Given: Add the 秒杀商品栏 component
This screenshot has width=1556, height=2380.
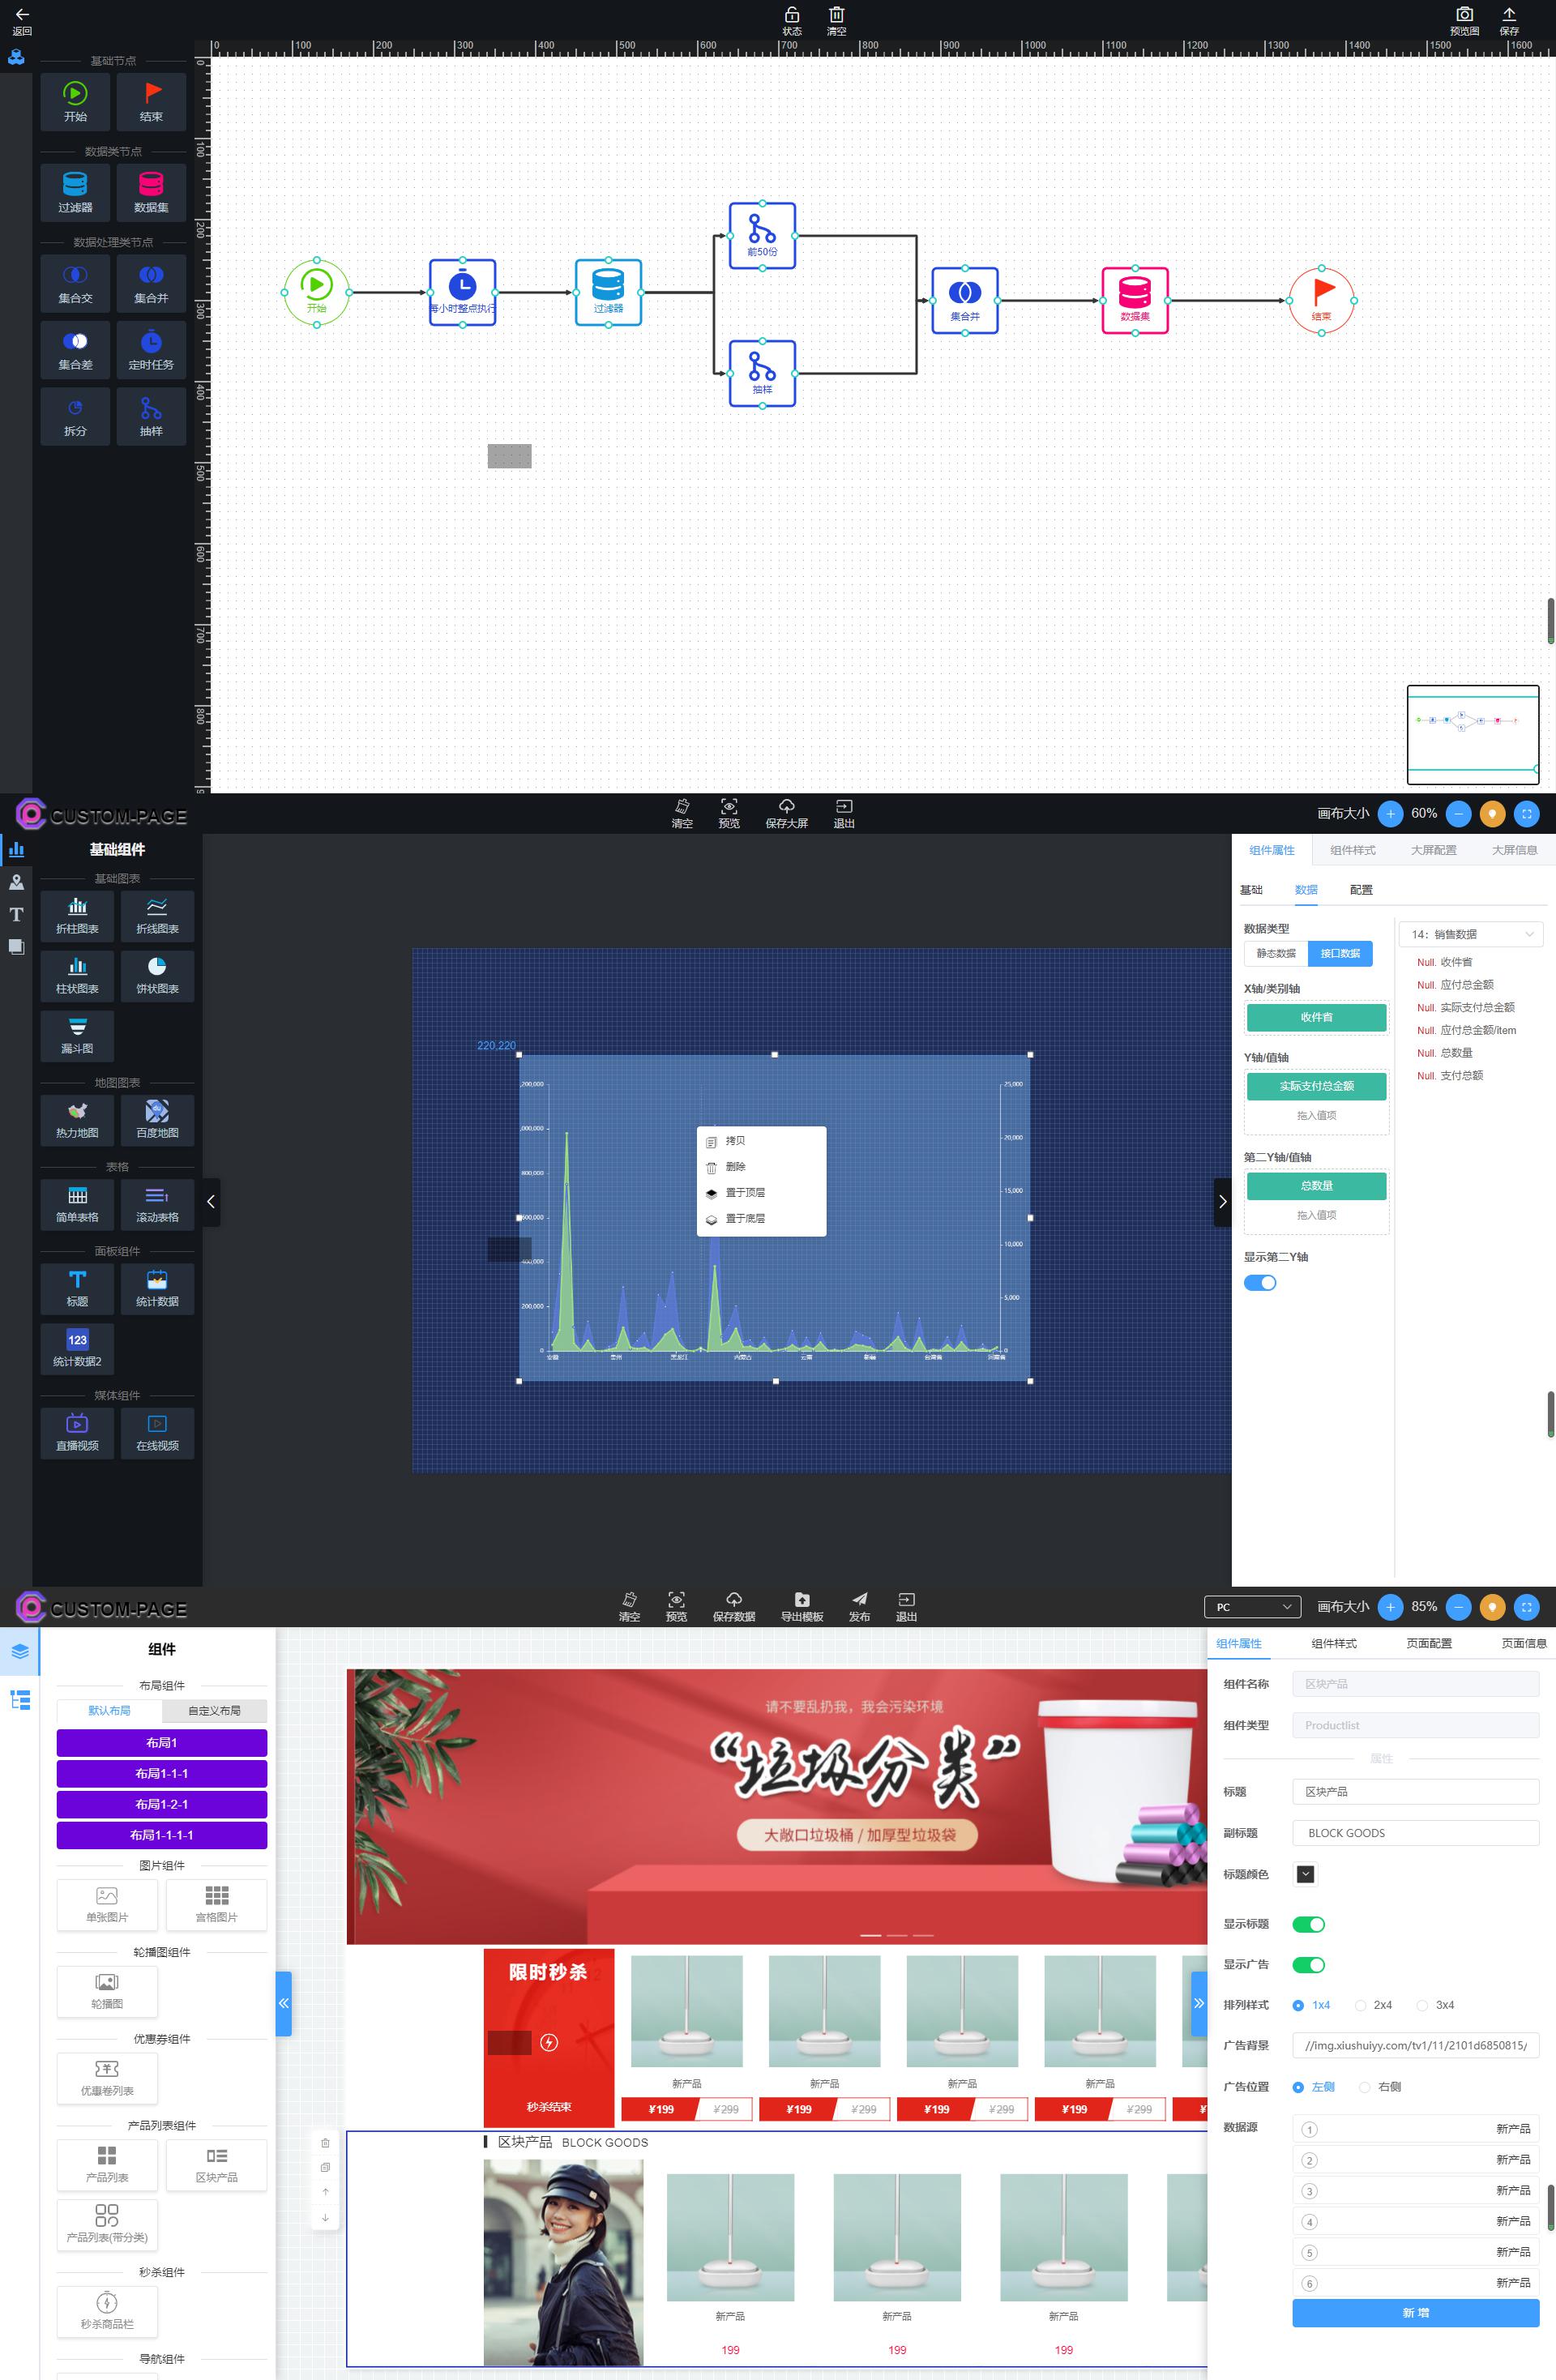Looking at the screenshot, I should [x=107, y=2309].
